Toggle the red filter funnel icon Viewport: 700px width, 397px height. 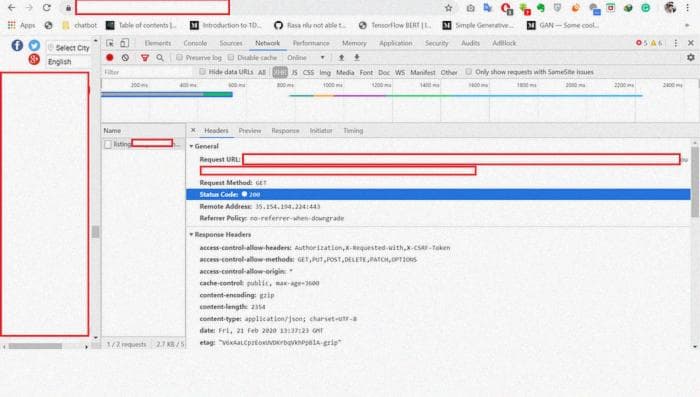tap(145, 58)
